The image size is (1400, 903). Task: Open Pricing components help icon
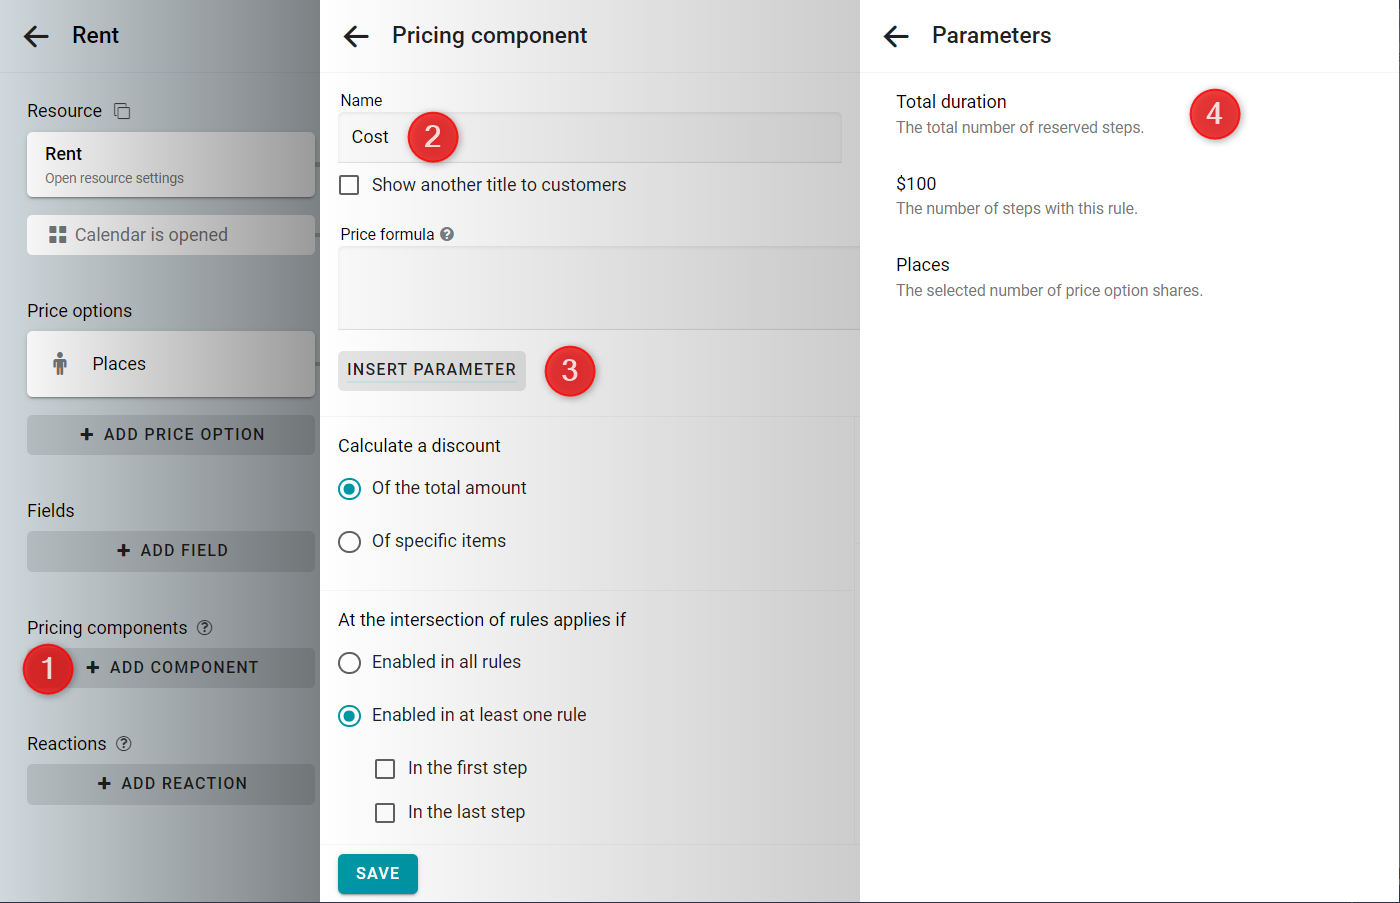point(205,628)
